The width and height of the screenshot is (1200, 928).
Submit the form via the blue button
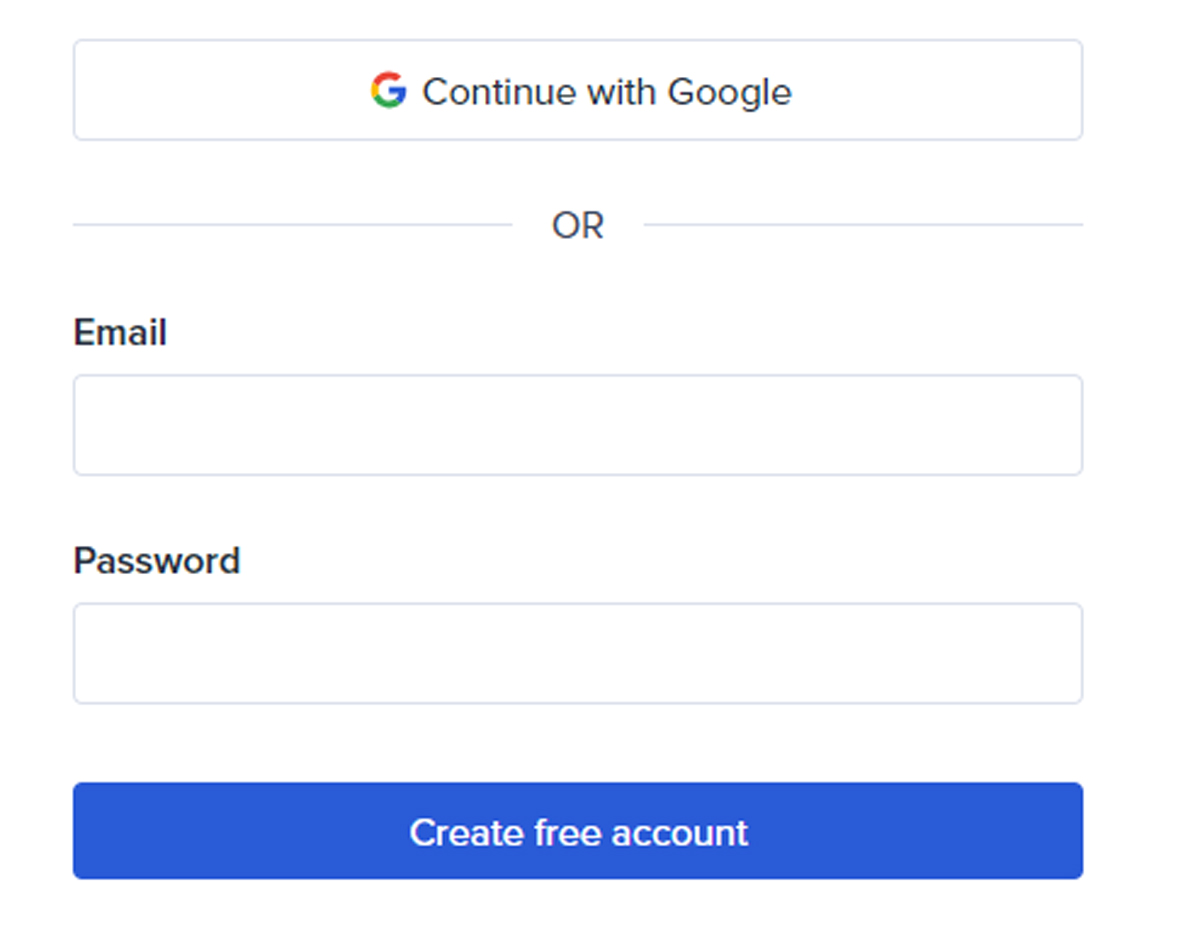[x=578, y=831]
